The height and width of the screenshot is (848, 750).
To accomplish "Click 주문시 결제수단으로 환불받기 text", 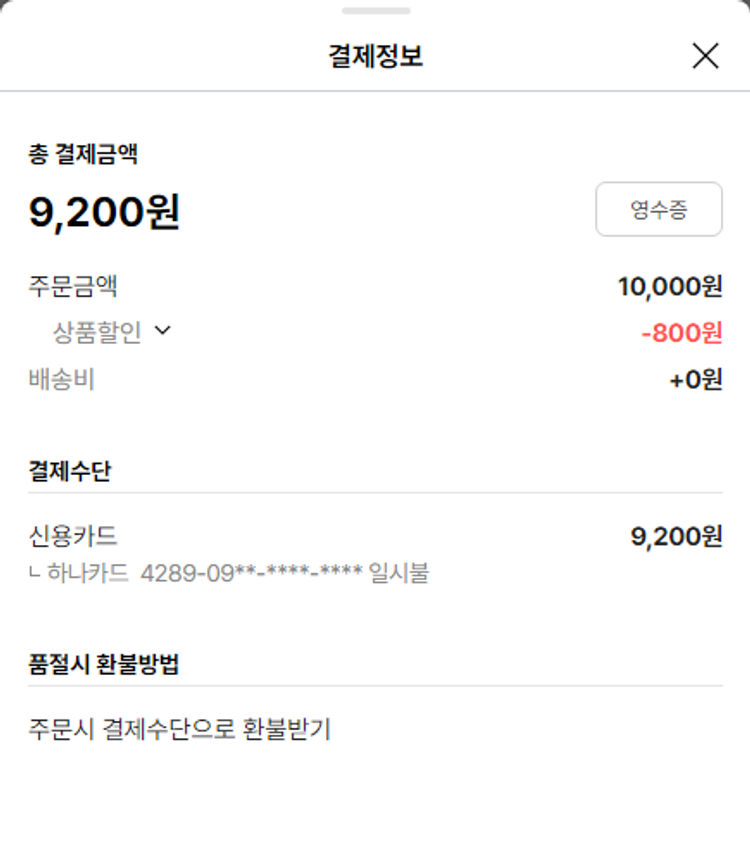I will (180, 729).
